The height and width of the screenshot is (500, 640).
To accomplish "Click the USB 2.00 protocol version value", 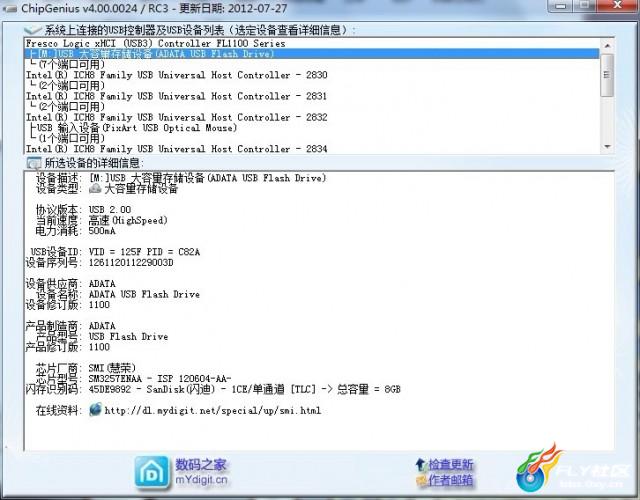I will point(110,210).
